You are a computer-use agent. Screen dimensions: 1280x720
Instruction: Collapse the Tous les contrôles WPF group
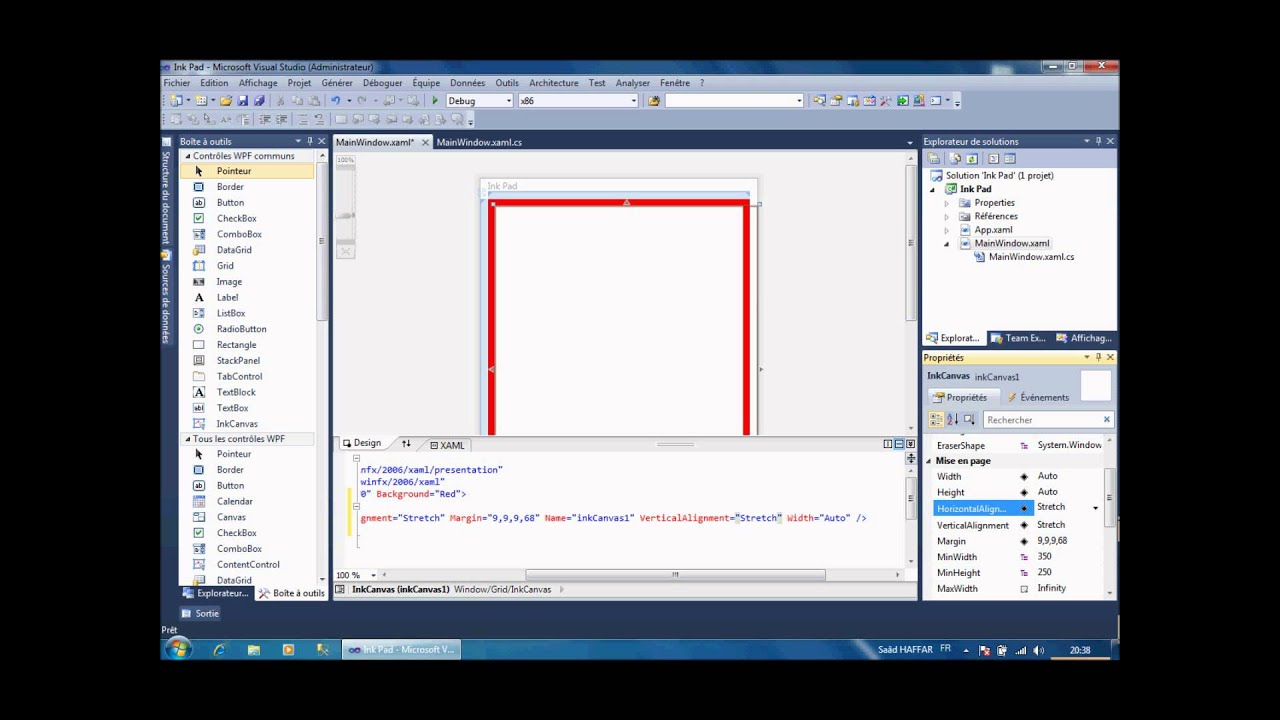[x=187, y=439]
